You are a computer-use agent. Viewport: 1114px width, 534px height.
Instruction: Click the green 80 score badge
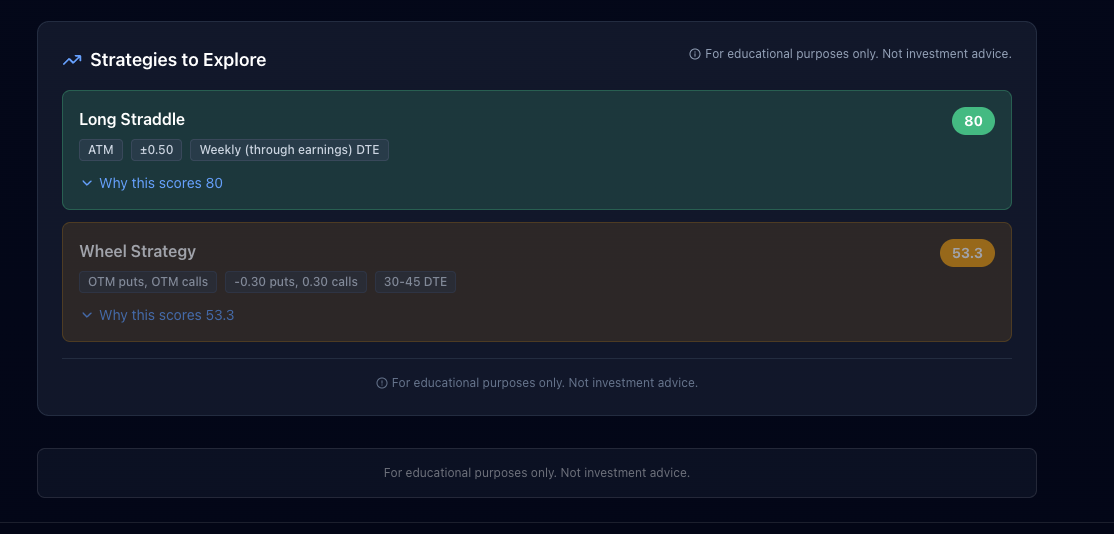click(x=973, y=121)
